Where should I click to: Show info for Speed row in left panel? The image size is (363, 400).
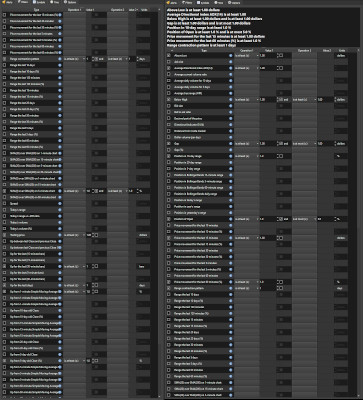60,203
